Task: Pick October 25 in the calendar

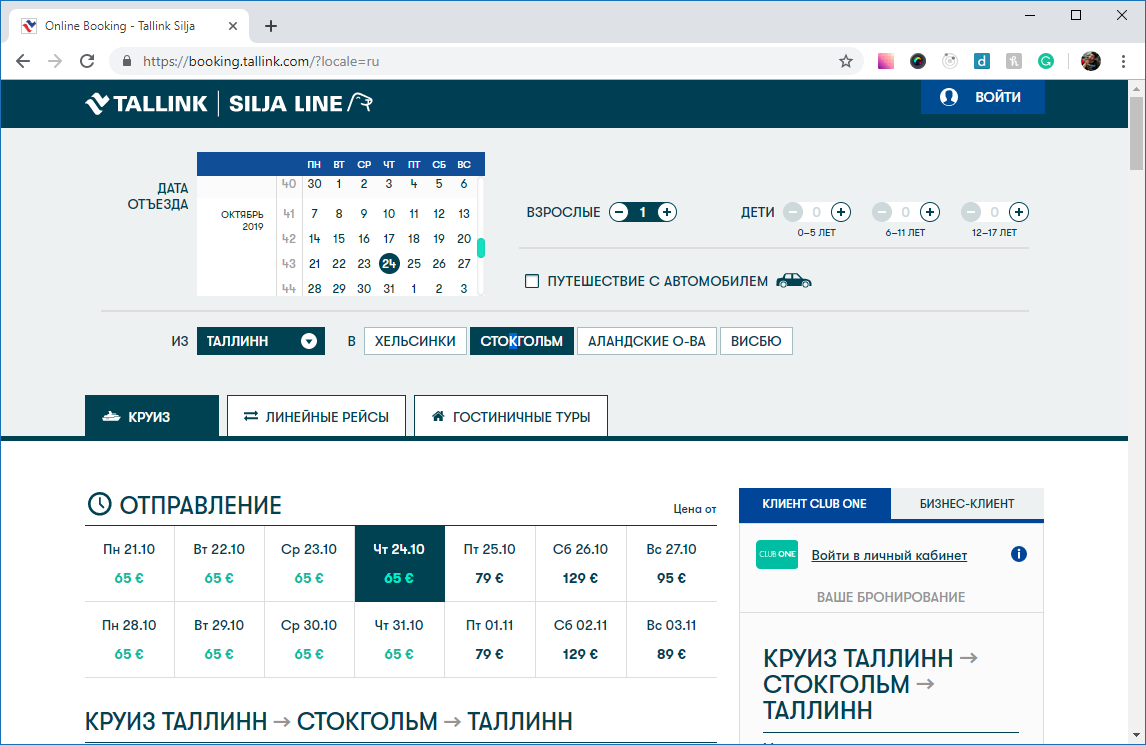Action: click(414, 264)
